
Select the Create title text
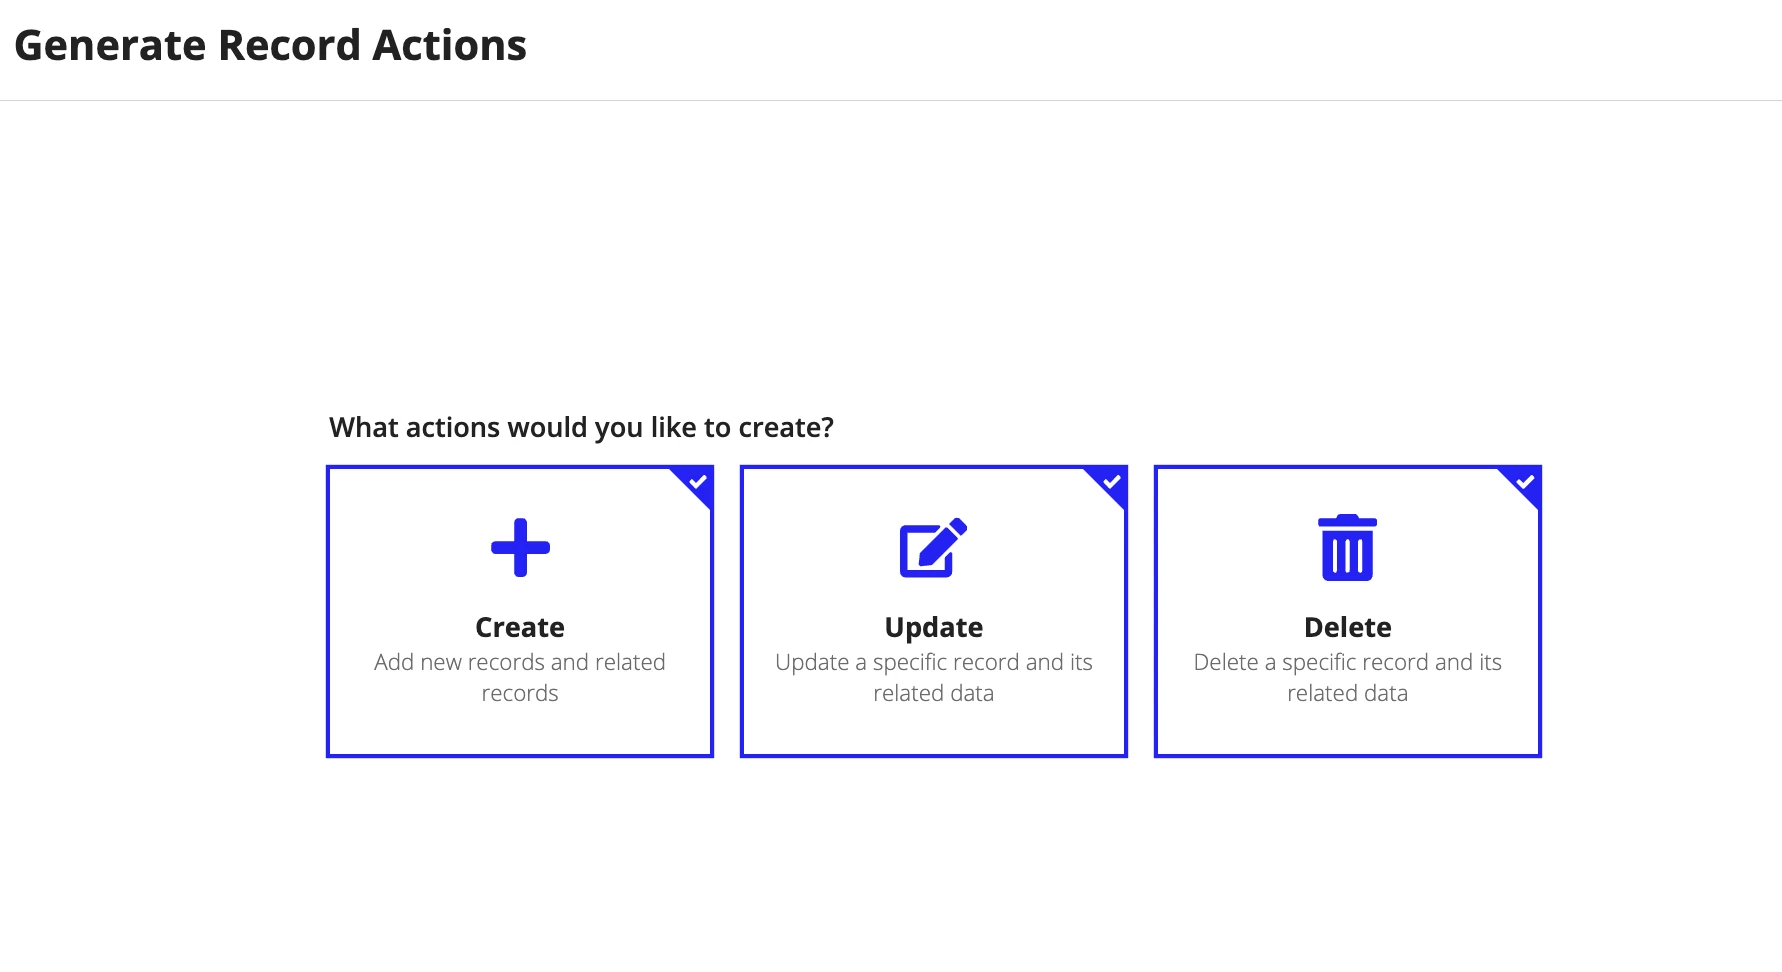click(520, 627)
